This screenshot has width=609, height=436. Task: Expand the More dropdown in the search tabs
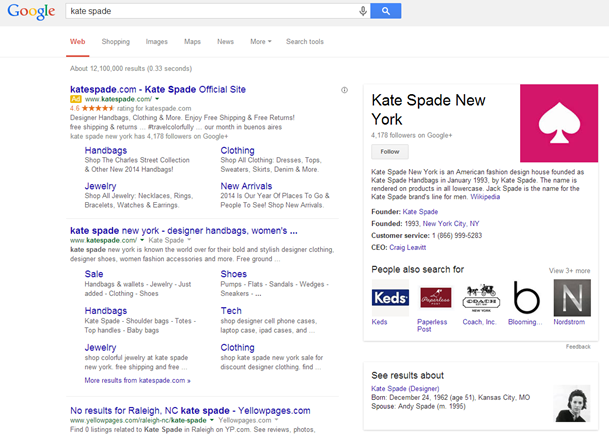(260, 42)
